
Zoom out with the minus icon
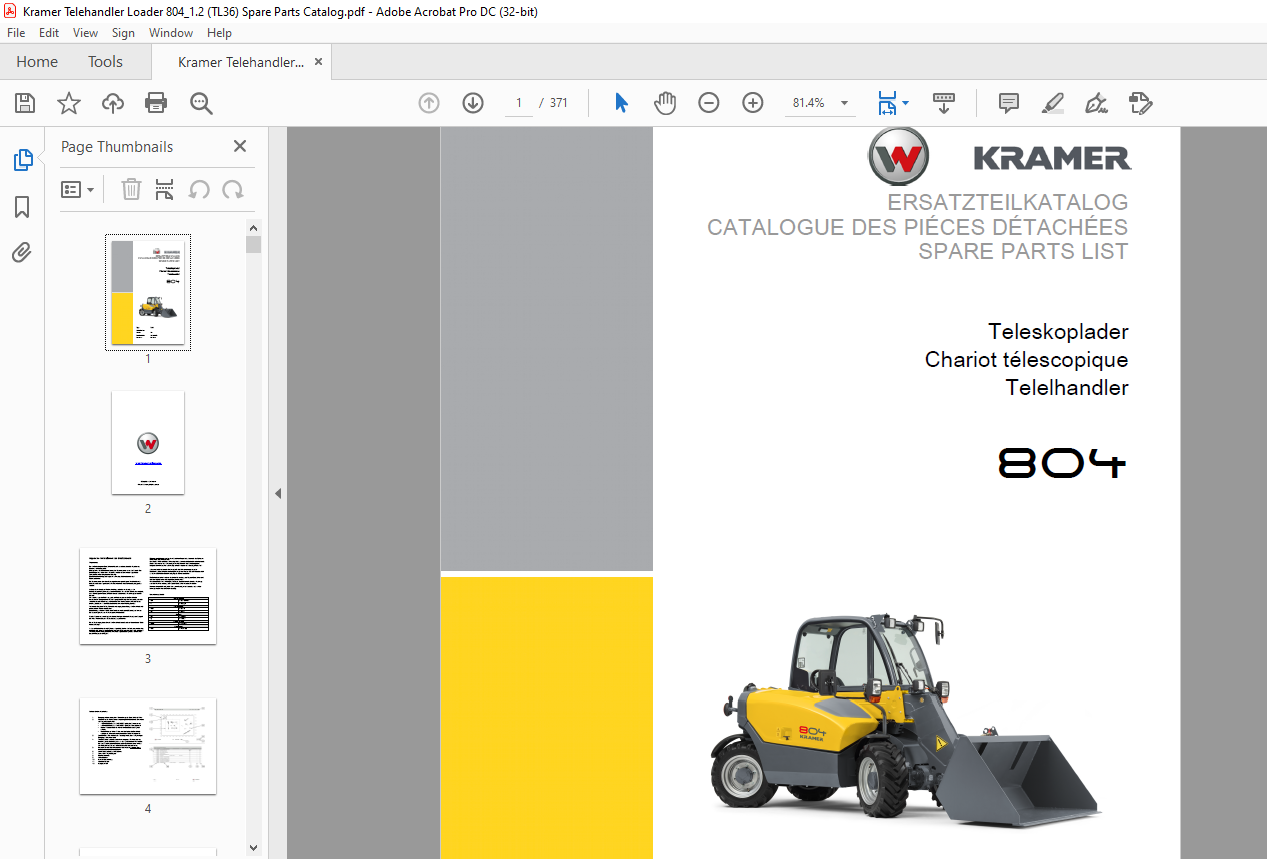tap(709, 103)
